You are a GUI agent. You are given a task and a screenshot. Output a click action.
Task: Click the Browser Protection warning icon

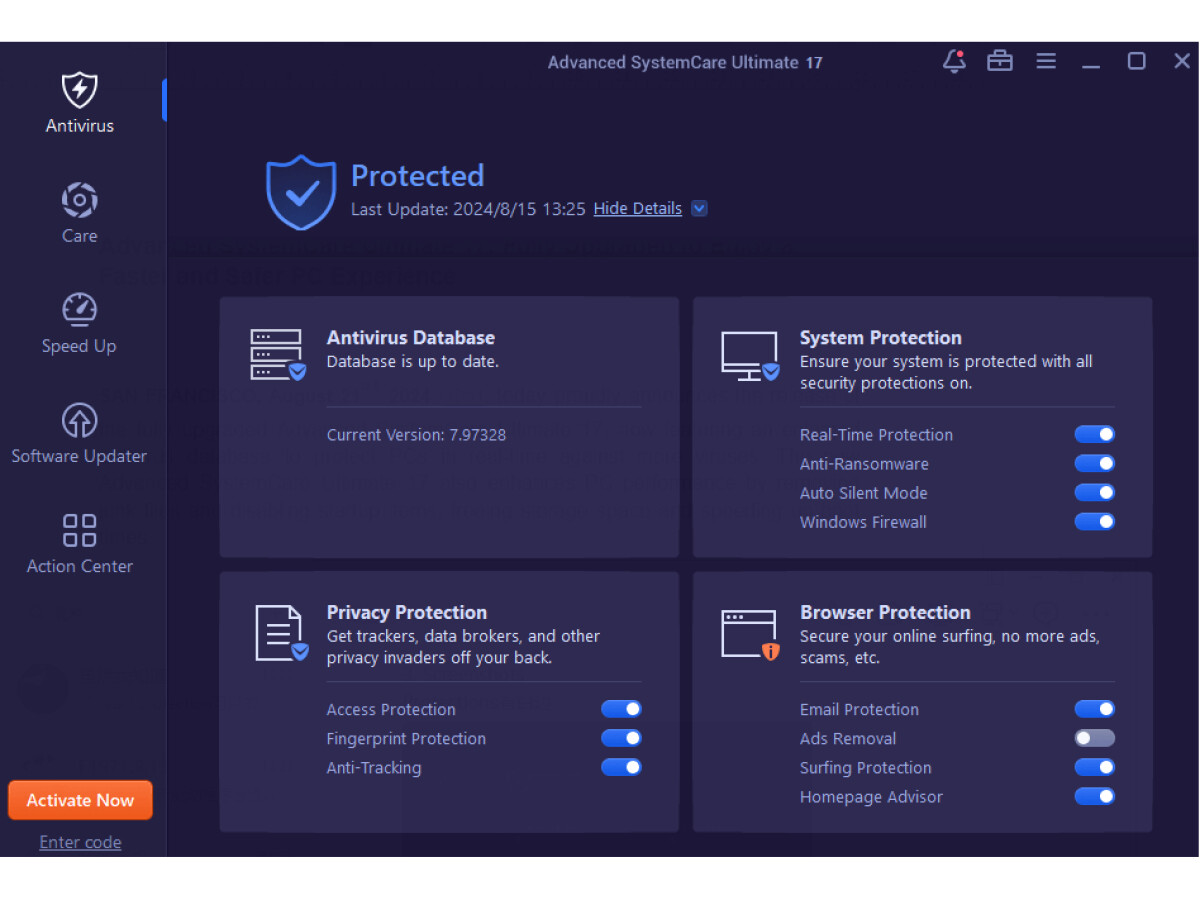tap(750, 634)
